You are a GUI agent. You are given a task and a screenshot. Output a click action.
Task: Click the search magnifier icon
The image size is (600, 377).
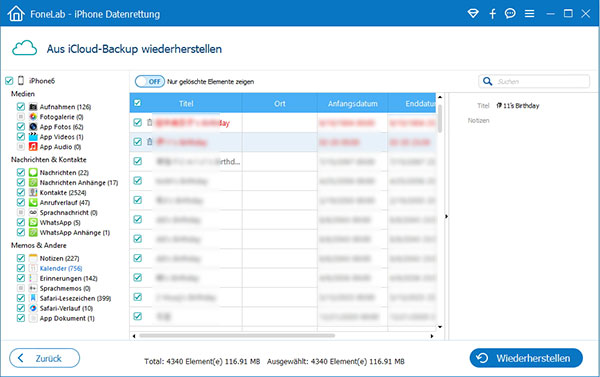click(x=487, y=82)
